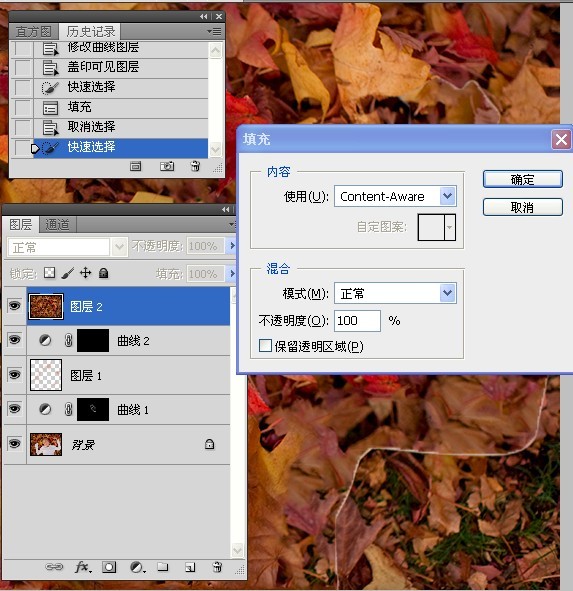Click chain link icon of 曲线 2
The width and height of the screenshot is (573, 591).
(x=68, y=341)
